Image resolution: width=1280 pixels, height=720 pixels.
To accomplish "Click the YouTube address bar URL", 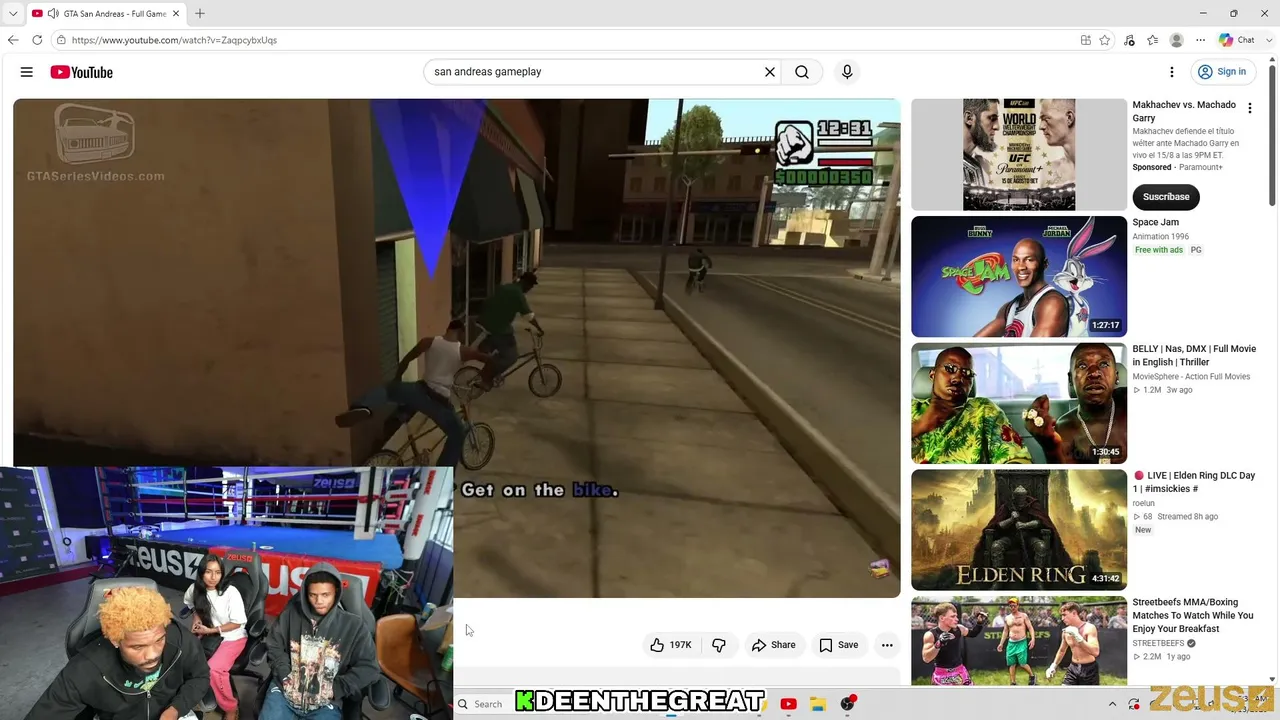I will (x=174, y=40).
